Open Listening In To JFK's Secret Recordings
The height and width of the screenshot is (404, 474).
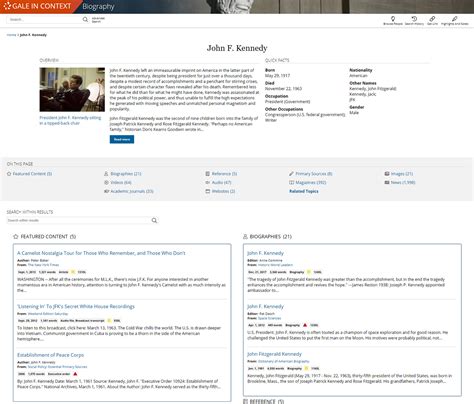[76, 306]
